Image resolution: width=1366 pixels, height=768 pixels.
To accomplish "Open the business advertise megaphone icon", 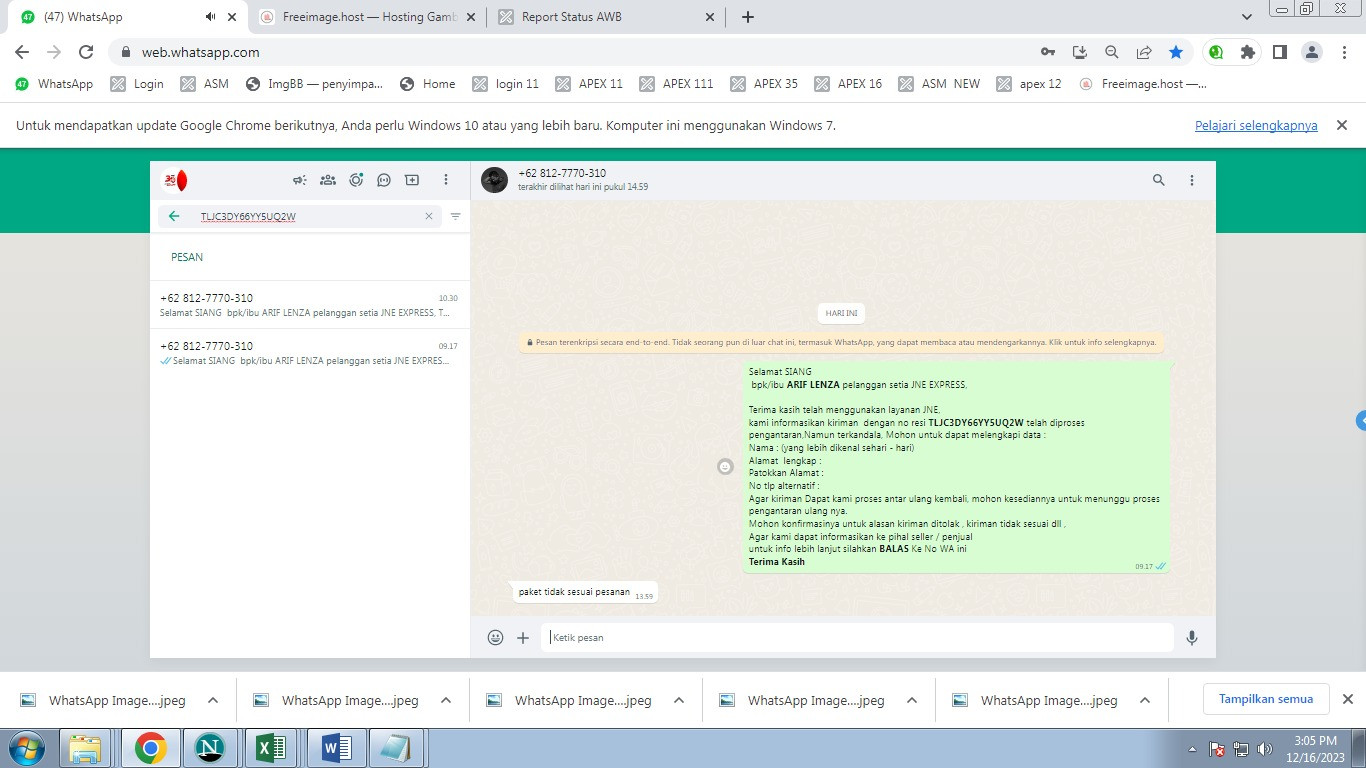I will coord(299,180).
